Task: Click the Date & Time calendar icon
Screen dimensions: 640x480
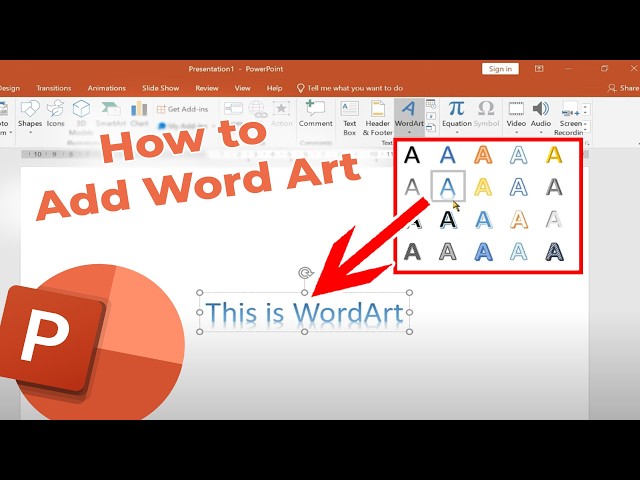Action: [431, 104]
